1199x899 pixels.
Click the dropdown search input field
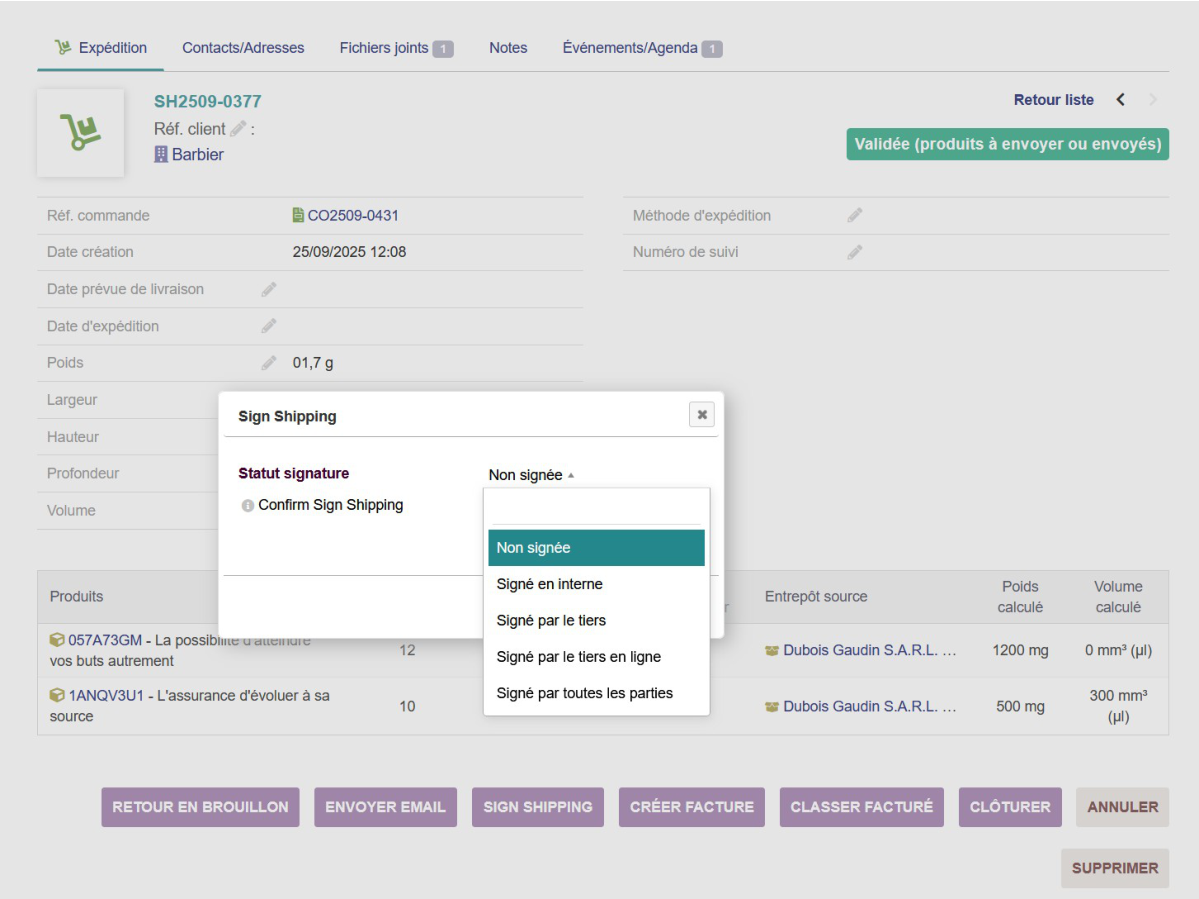coord(596,509)
